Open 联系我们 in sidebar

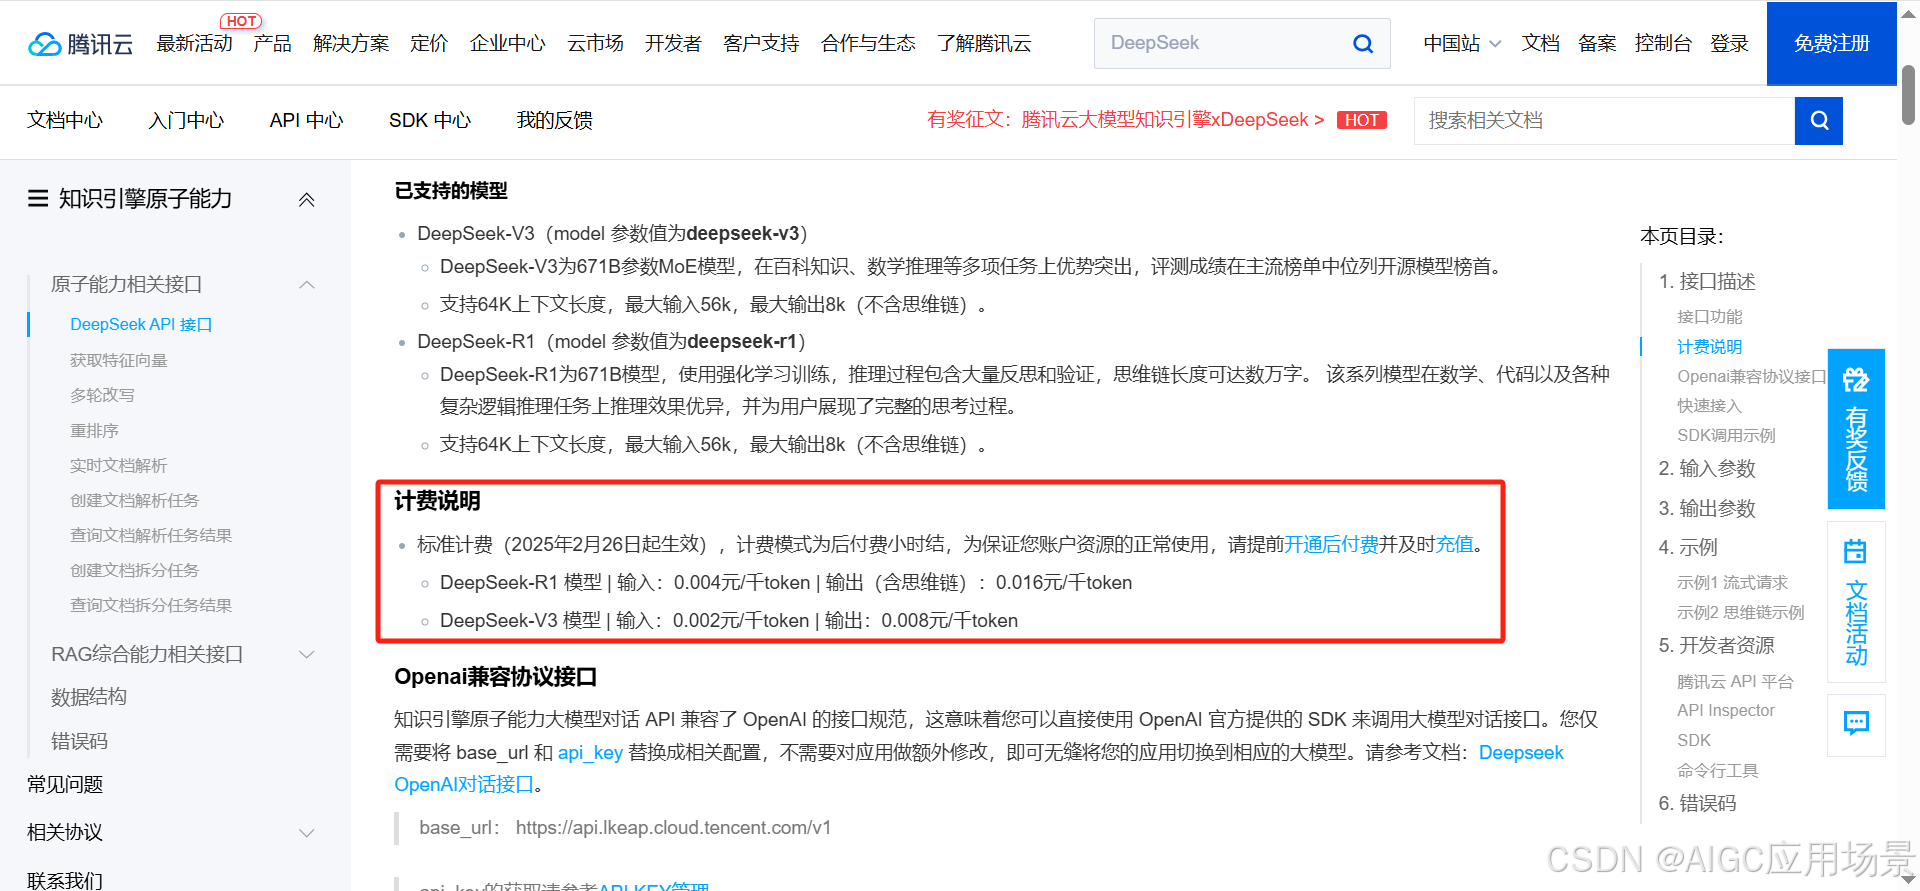pyautogui.click(x=65, y=880)
